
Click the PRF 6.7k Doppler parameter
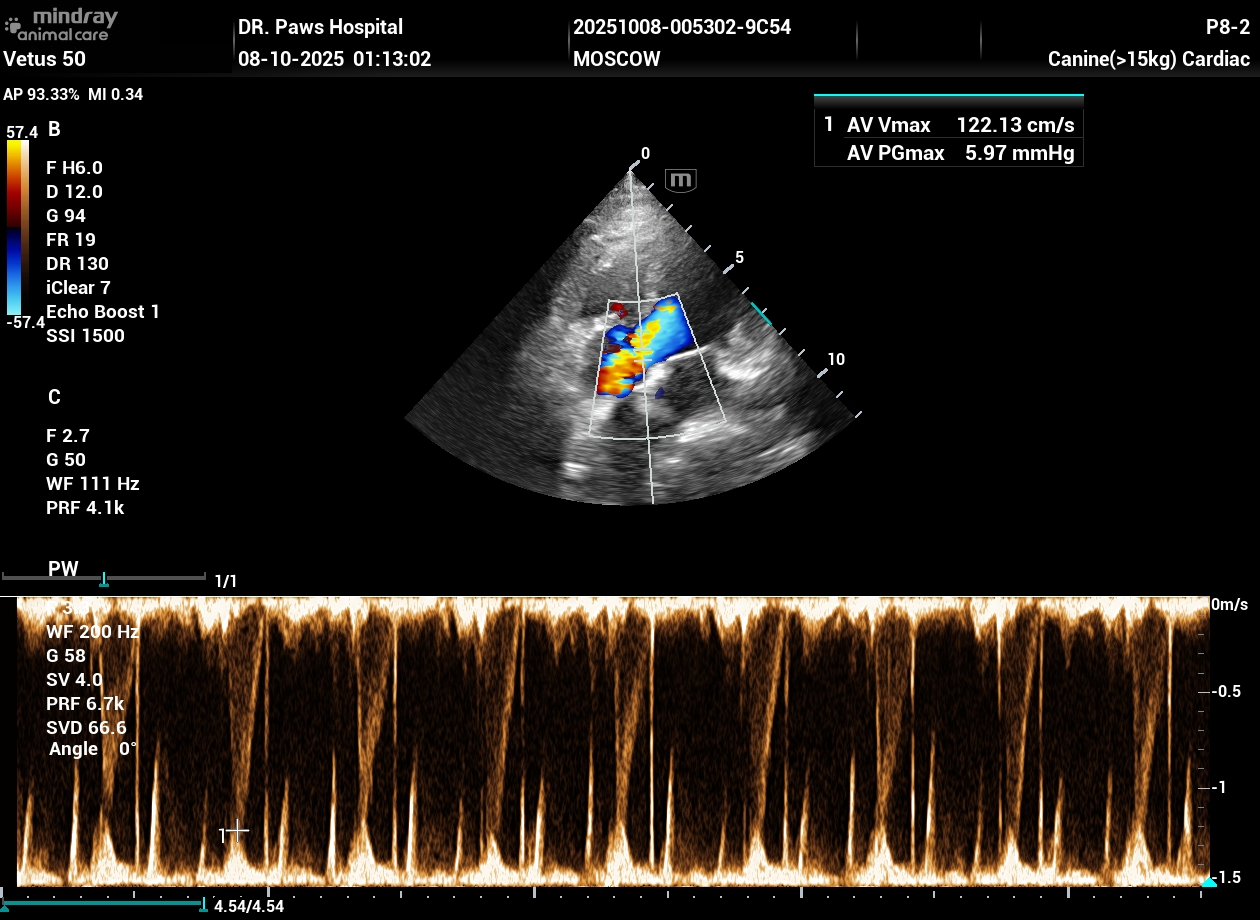click(x=85, y=704)
